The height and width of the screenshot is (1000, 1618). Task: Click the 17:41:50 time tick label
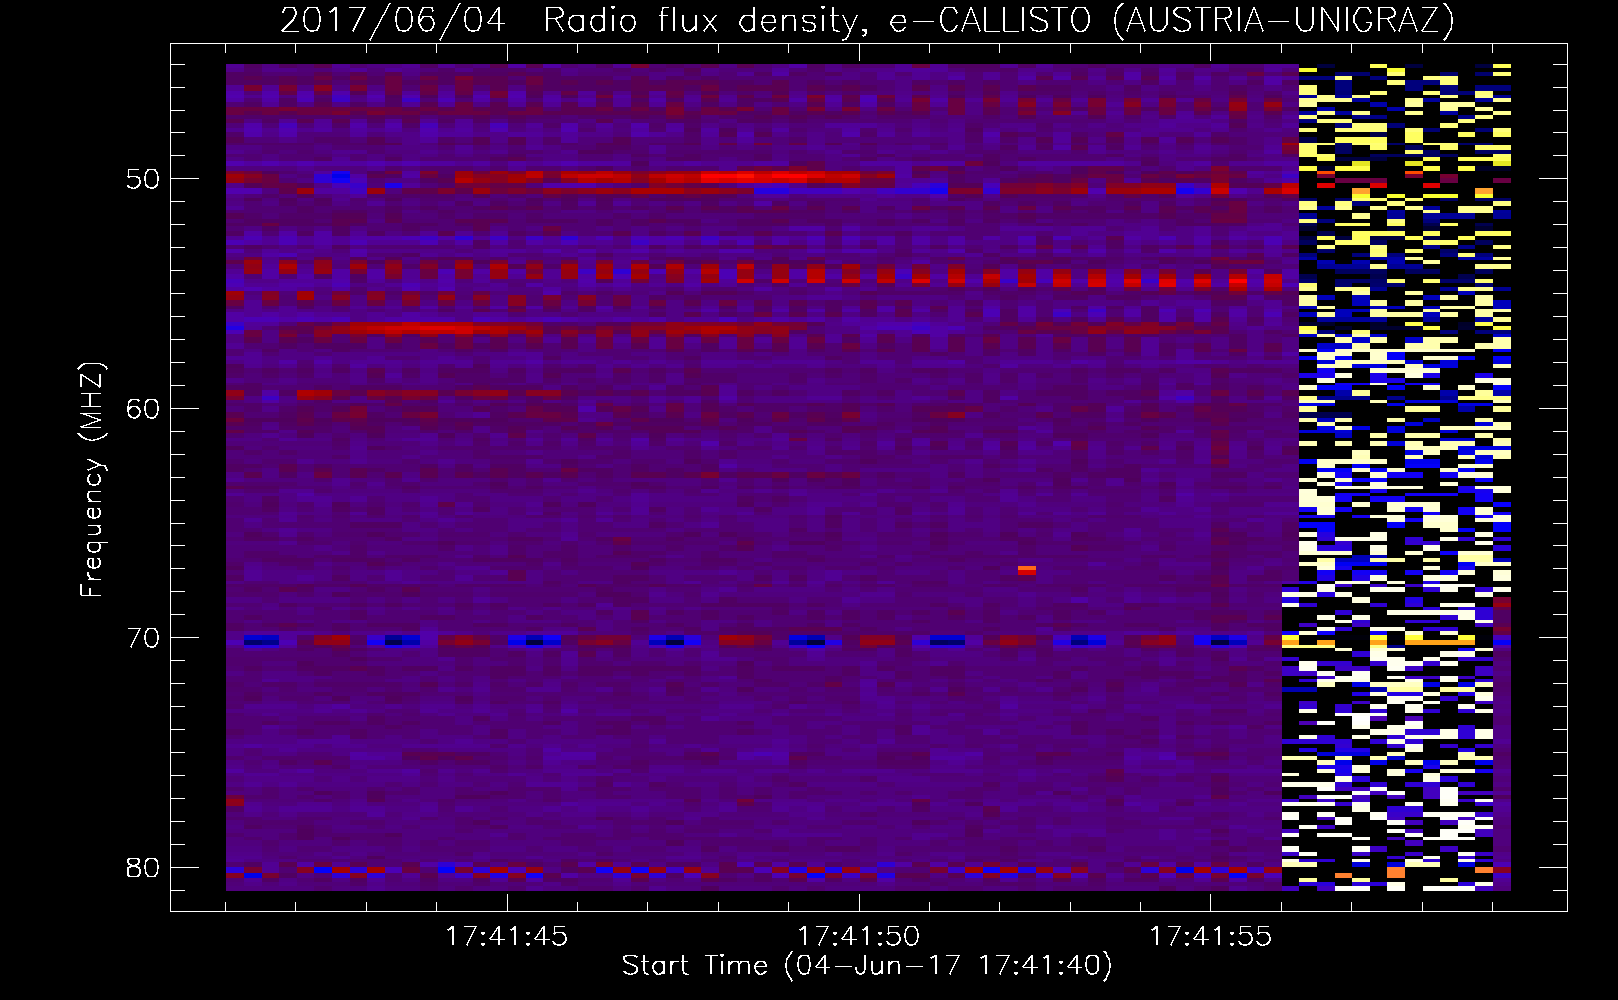pos(858,936)
